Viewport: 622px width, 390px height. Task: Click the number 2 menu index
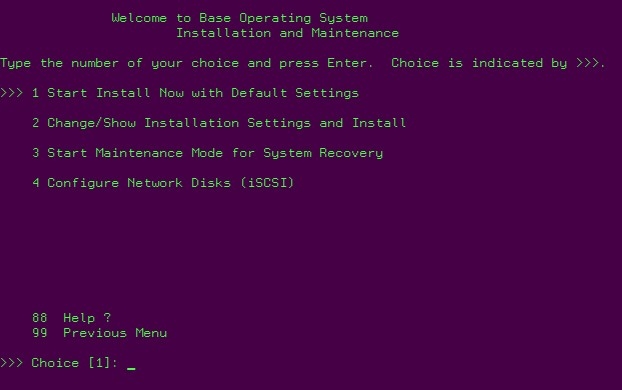(36, 123)
